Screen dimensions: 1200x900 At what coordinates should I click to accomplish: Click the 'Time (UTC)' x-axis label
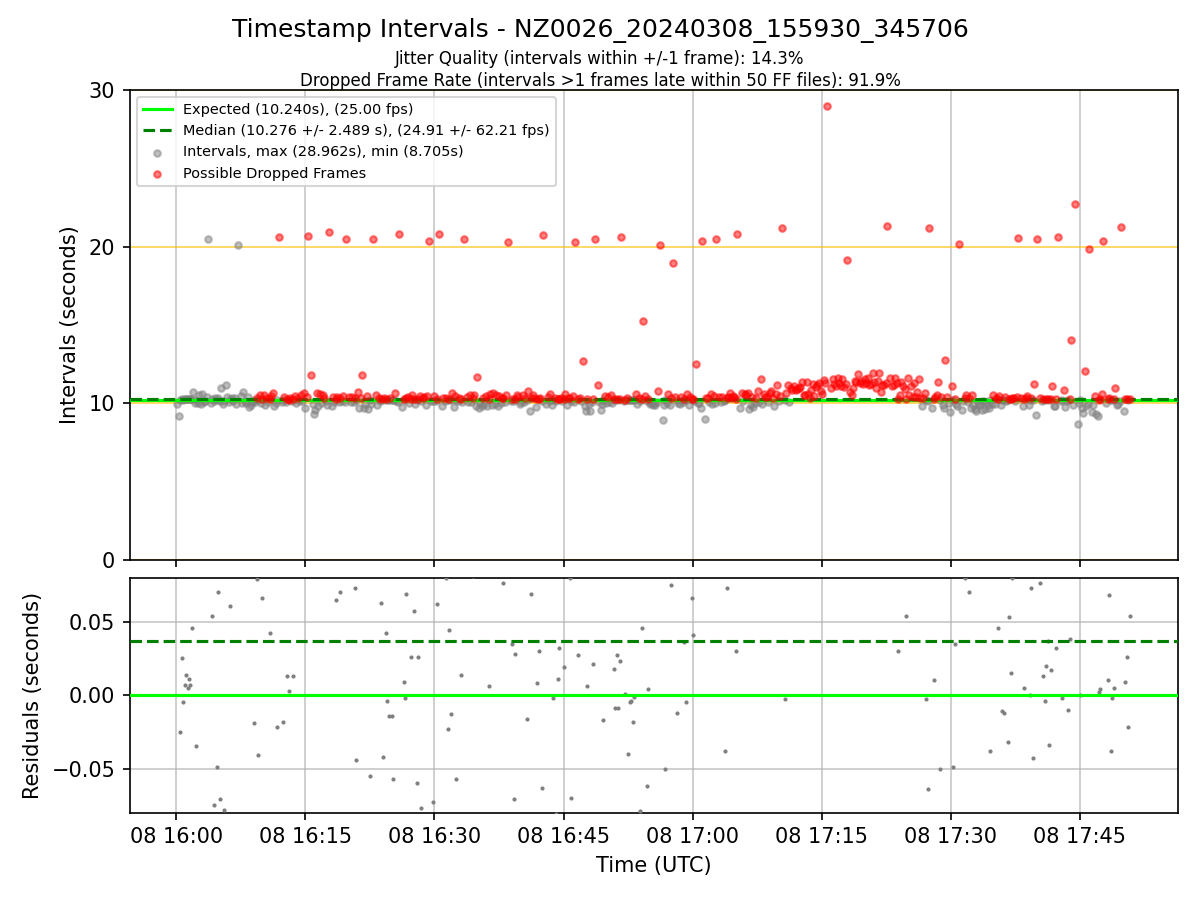pos(653,865)
